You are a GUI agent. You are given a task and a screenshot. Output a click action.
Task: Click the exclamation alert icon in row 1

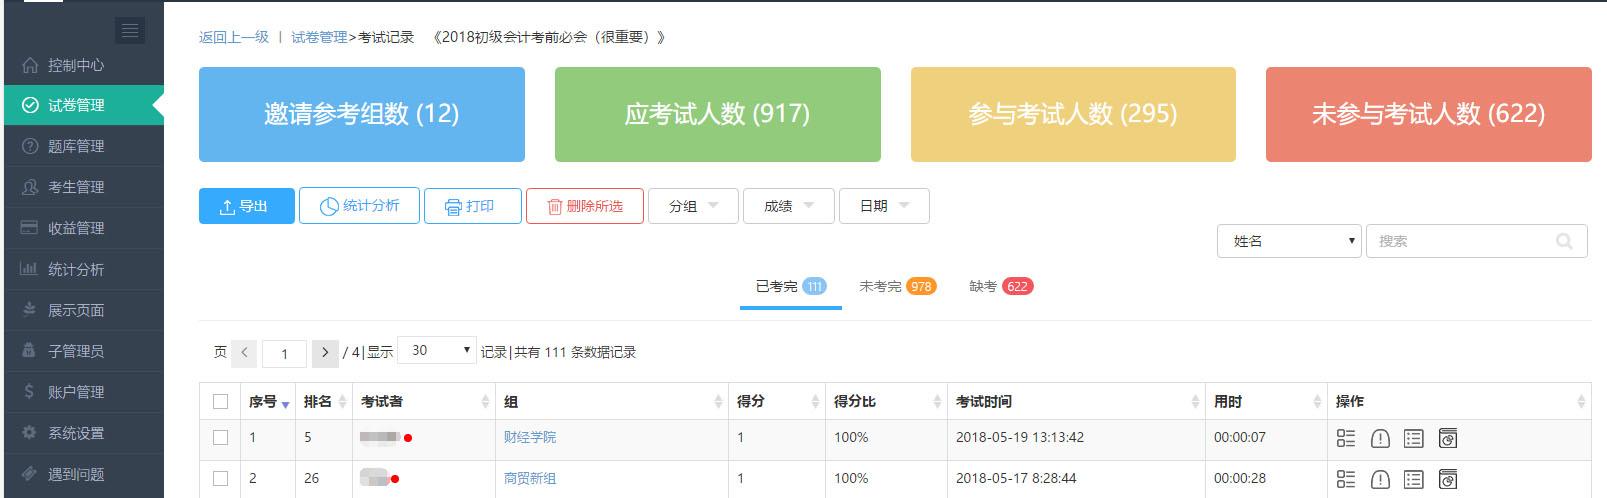tap(1380, 438)
